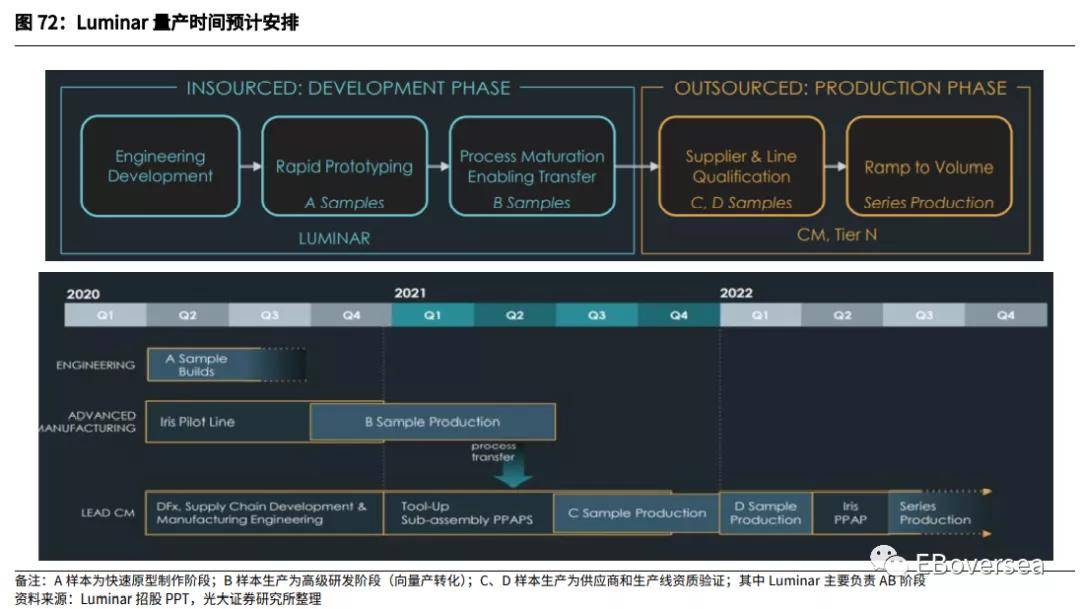Click the 'Series Production' timeline bar

[x=939, y=513]
